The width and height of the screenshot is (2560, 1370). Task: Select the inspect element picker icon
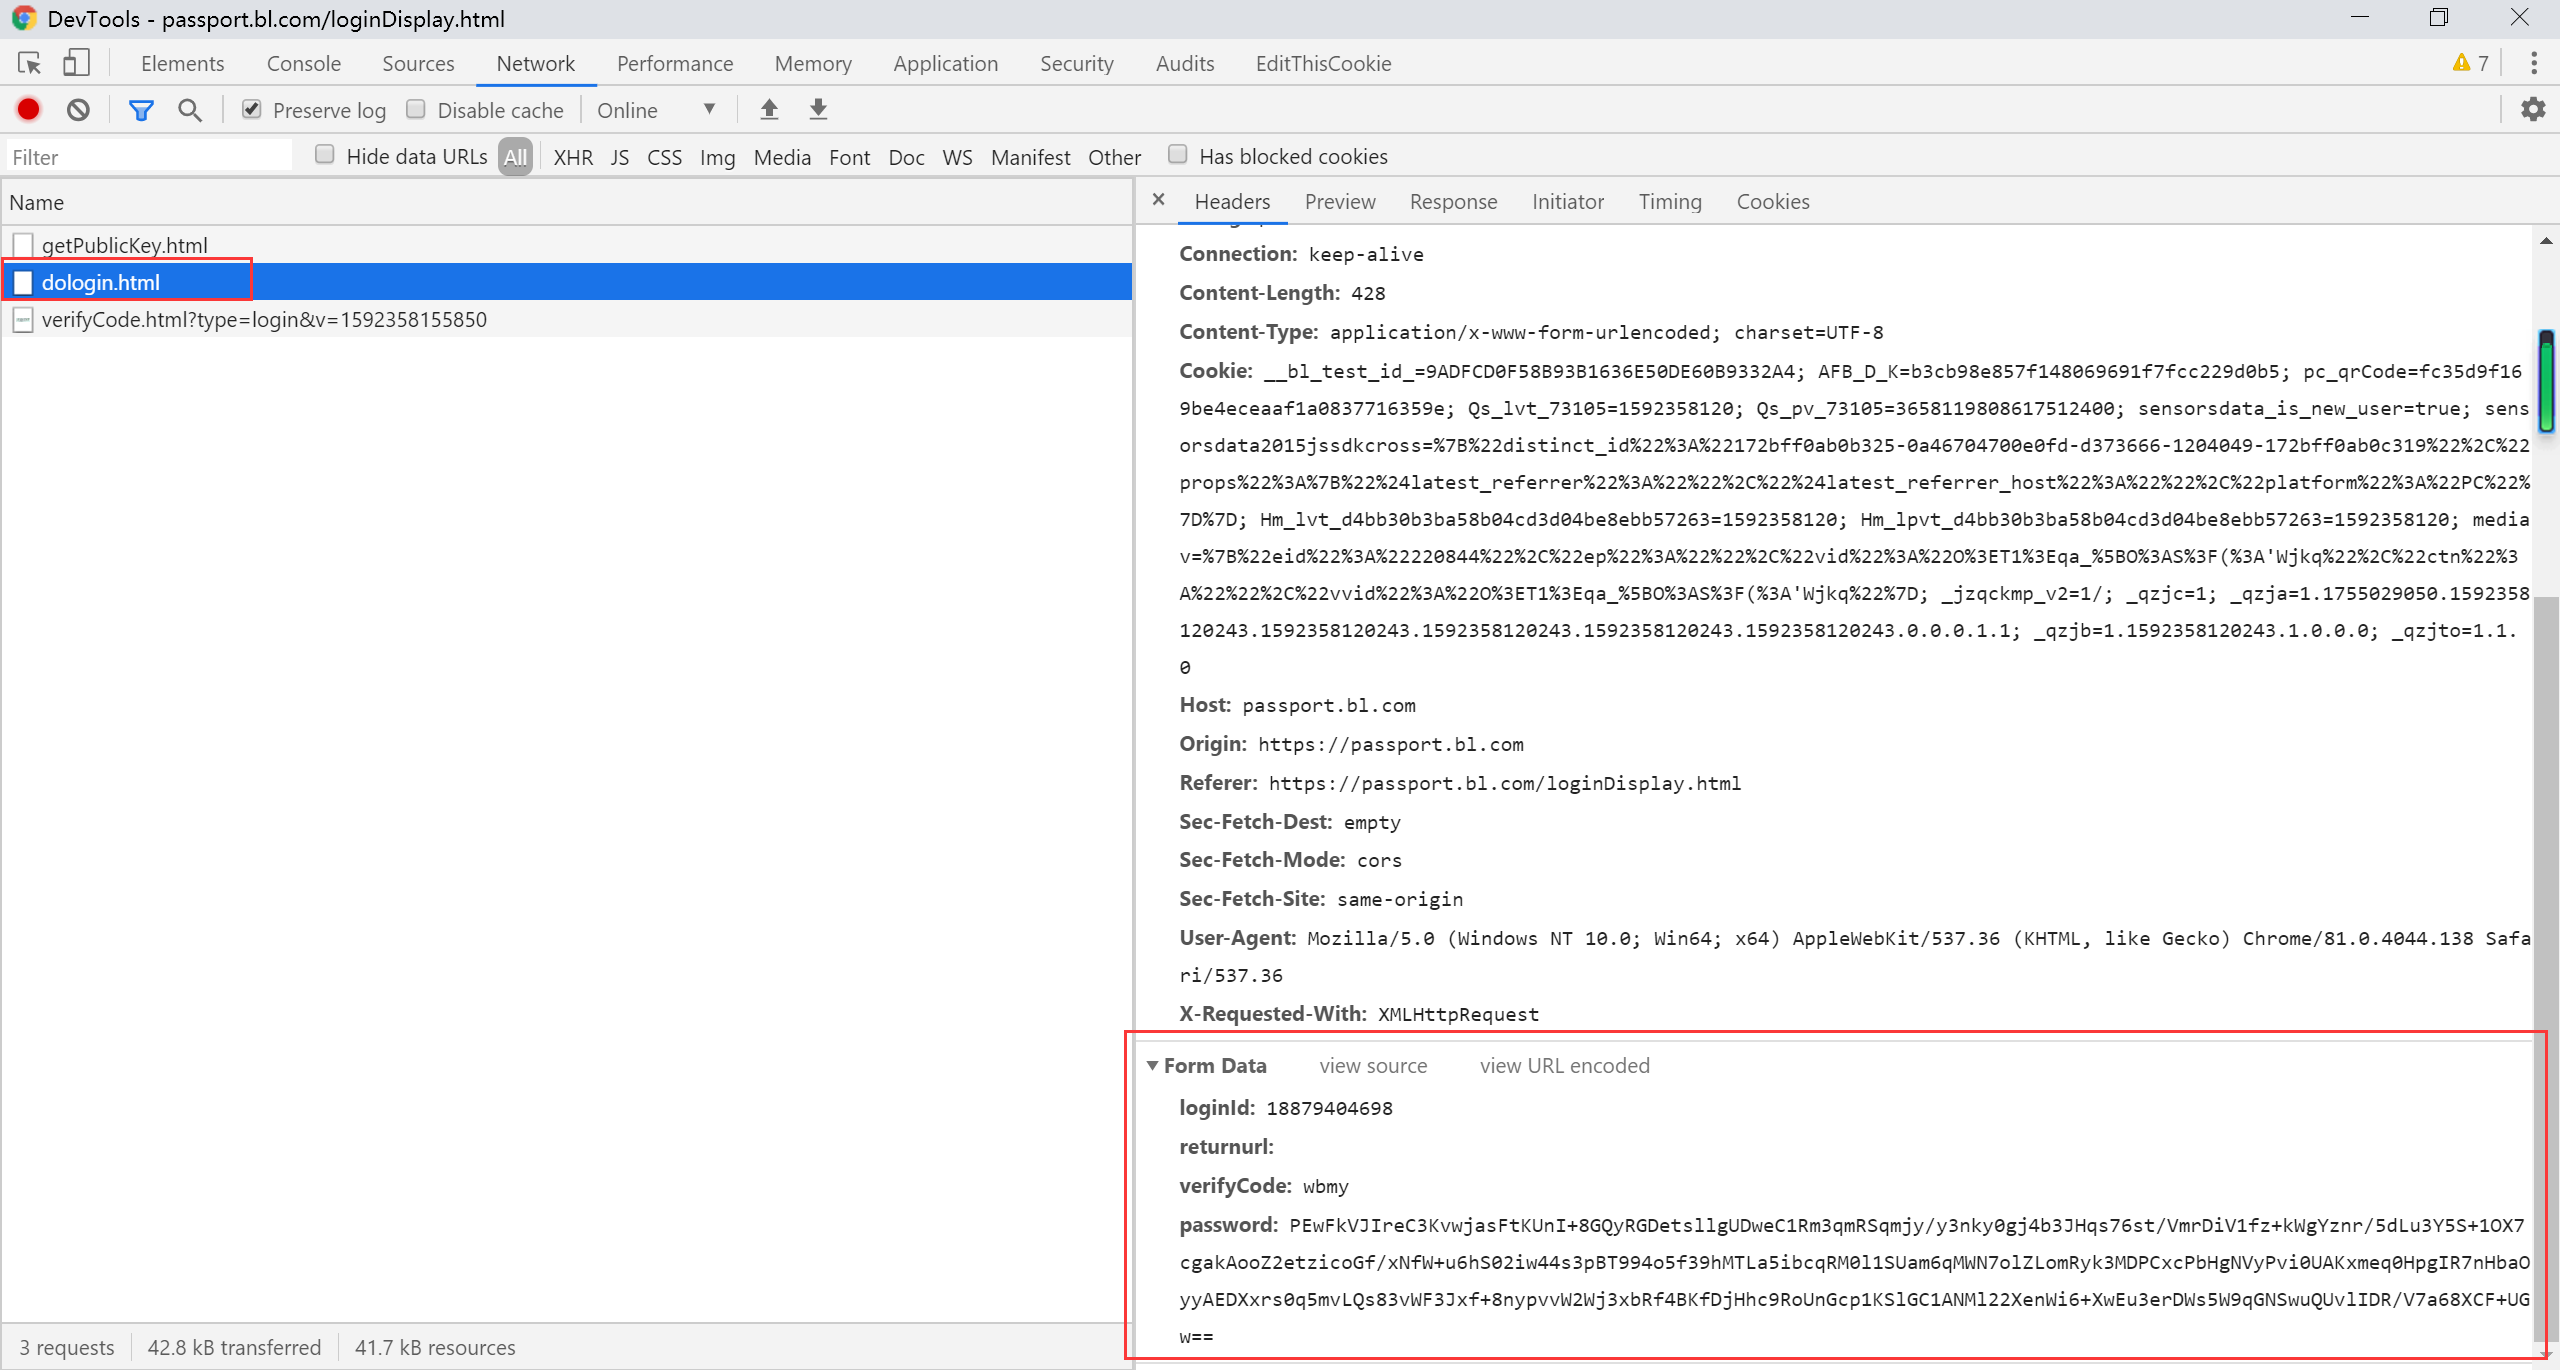coord(29,63)
